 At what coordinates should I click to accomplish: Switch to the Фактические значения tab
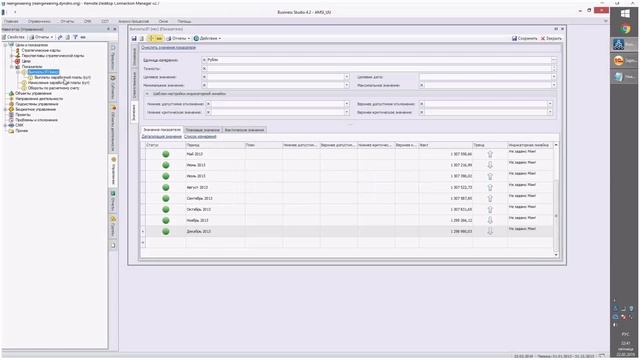[244, 130]
